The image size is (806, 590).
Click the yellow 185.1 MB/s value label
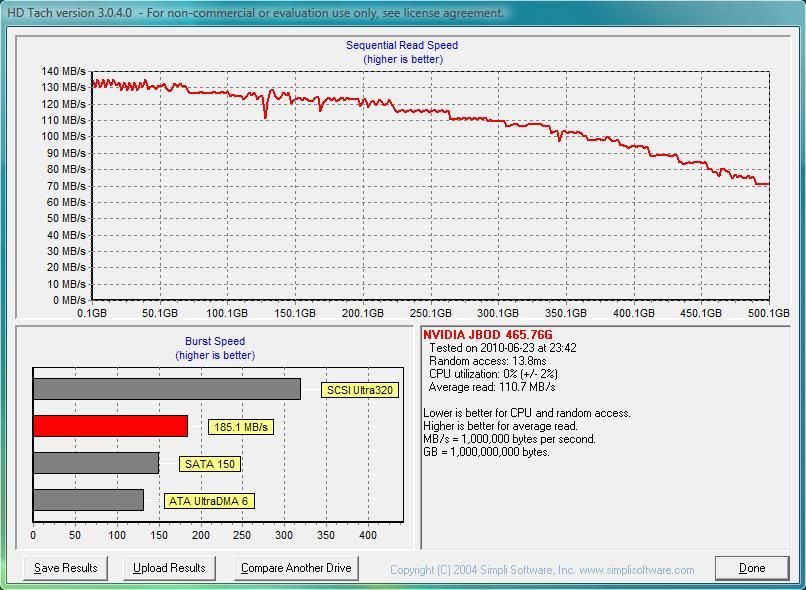click(x=240, y=426)
